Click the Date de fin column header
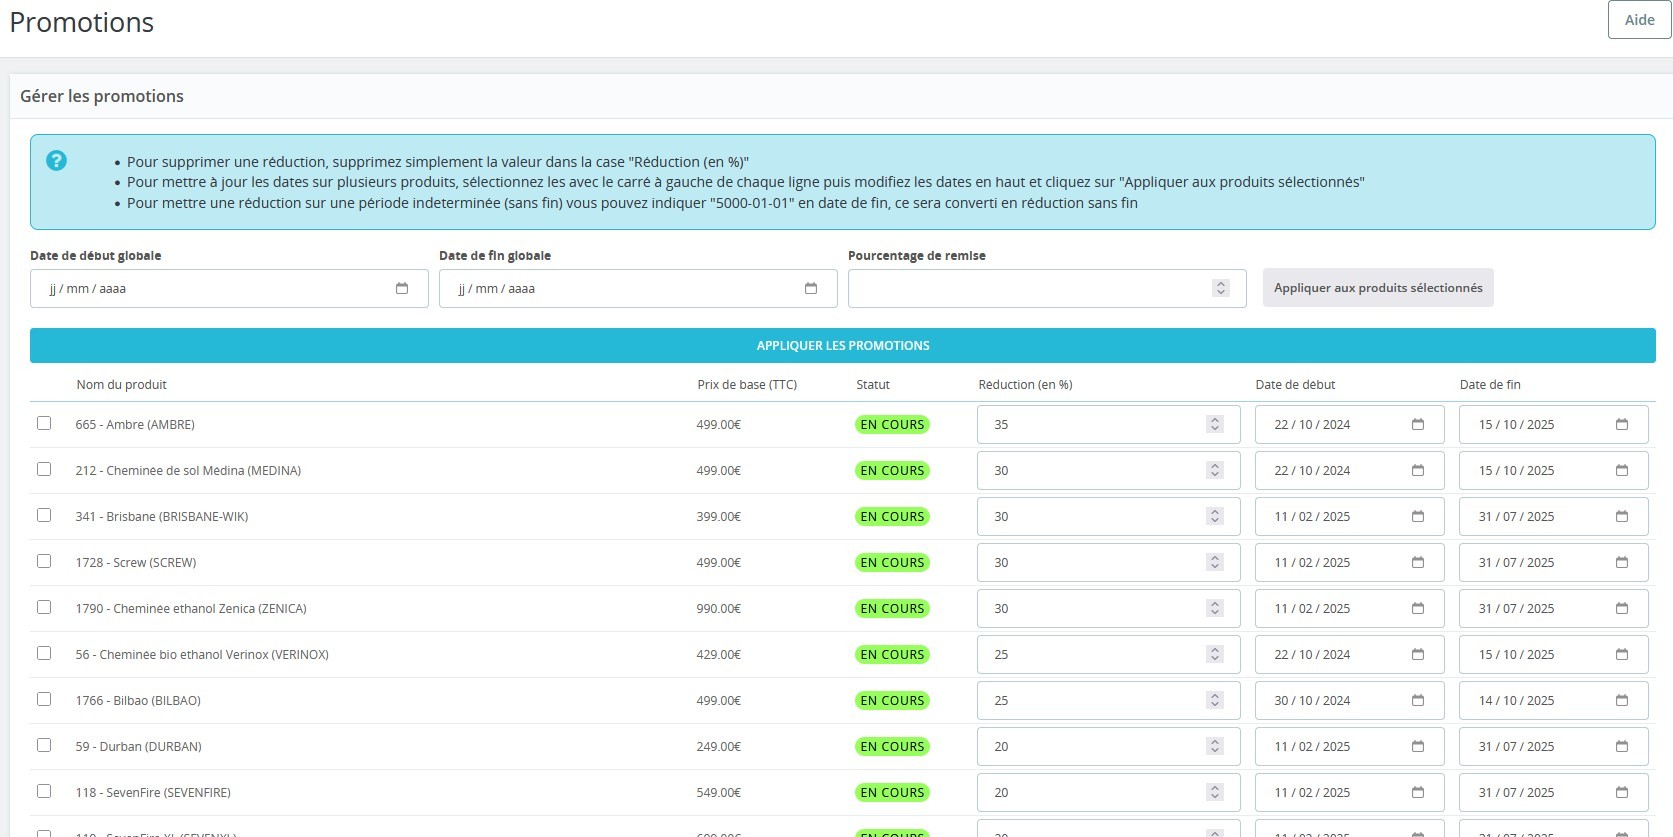Screen dimensions: 1673x837 pyautogui.click(x=1490, y=385)
